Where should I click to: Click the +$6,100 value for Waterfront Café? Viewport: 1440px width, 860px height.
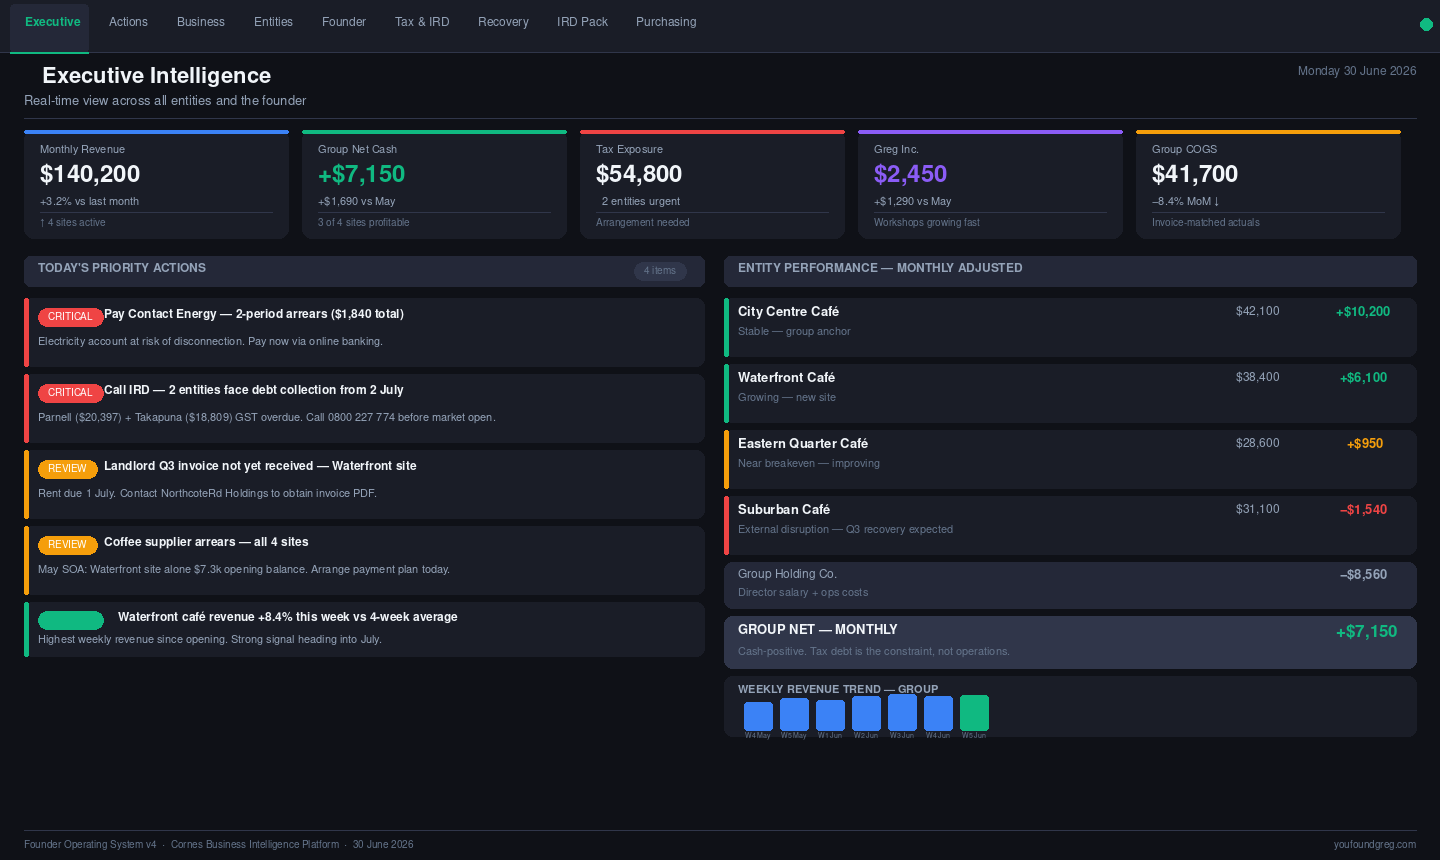[1364, 378]
